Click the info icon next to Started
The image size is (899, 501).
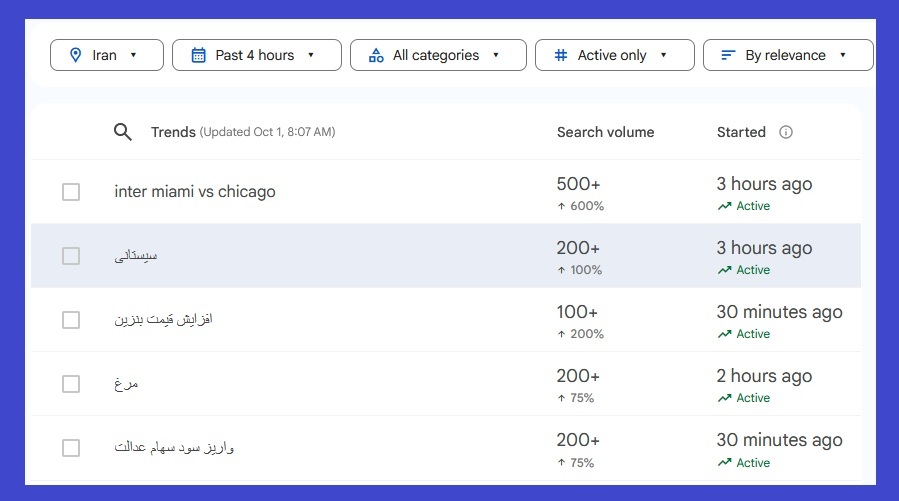pos(786,132)
